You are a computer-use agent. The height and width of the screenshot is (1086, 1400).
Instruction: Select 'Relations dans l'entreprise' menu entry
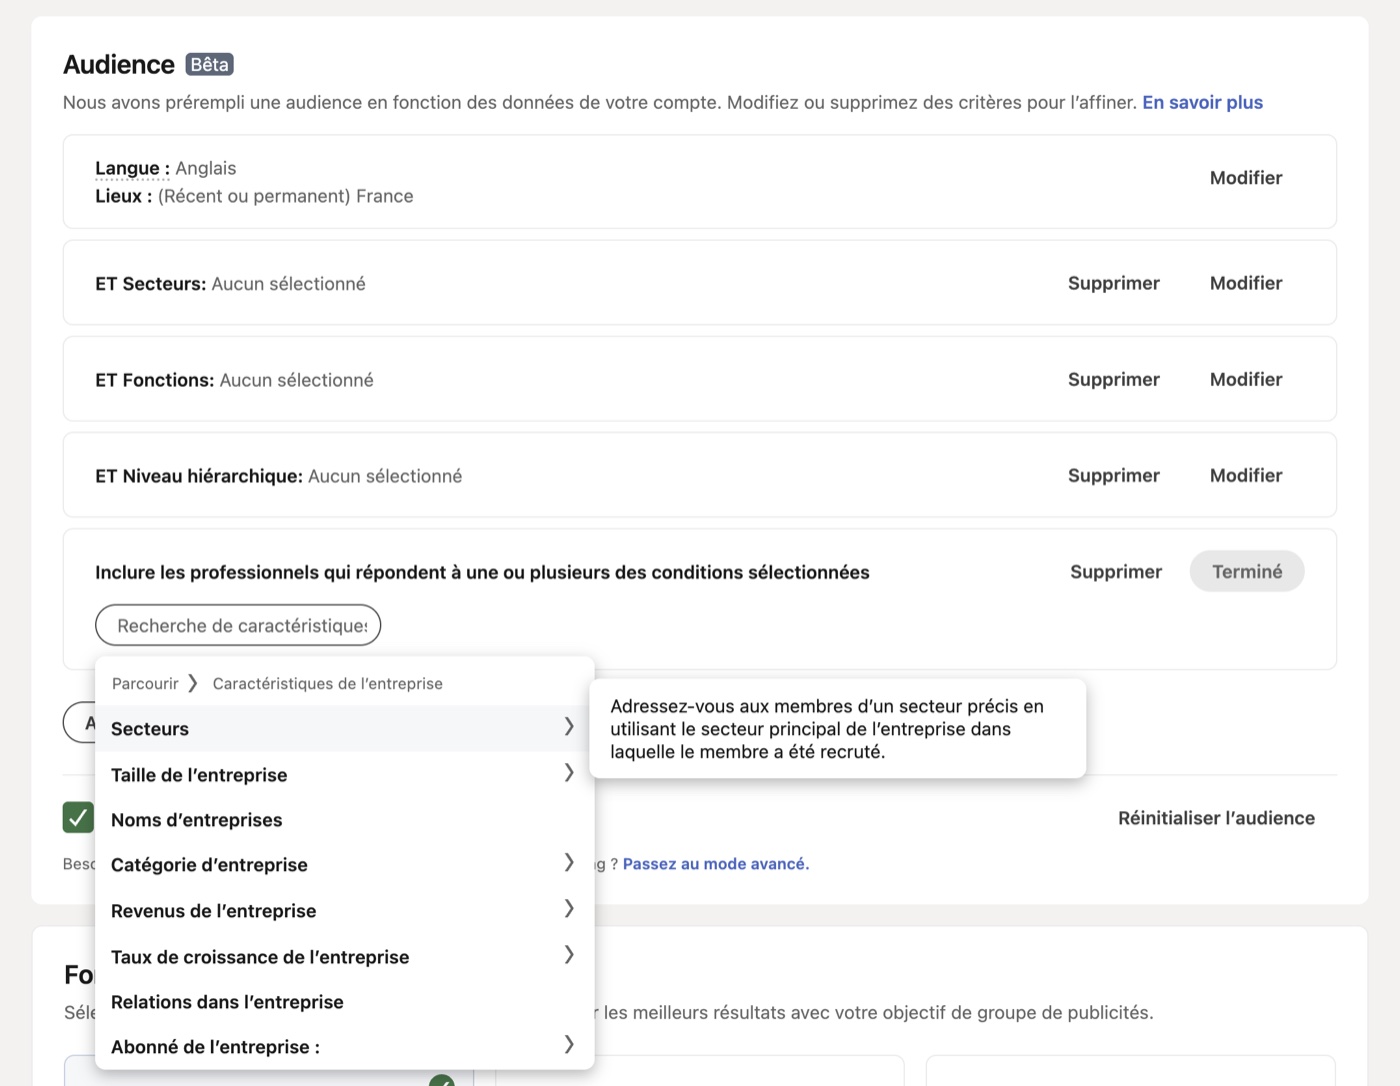coord(344,1002)
